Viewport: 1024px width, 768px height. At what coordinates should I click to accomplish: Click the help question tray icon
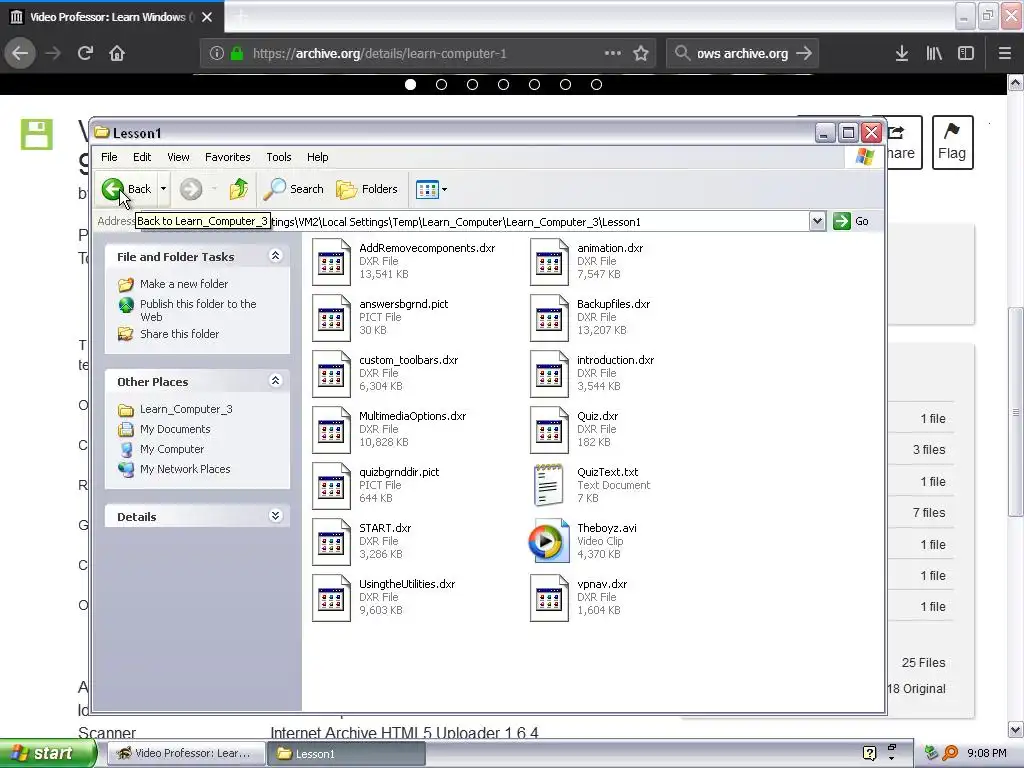point(869,753)
